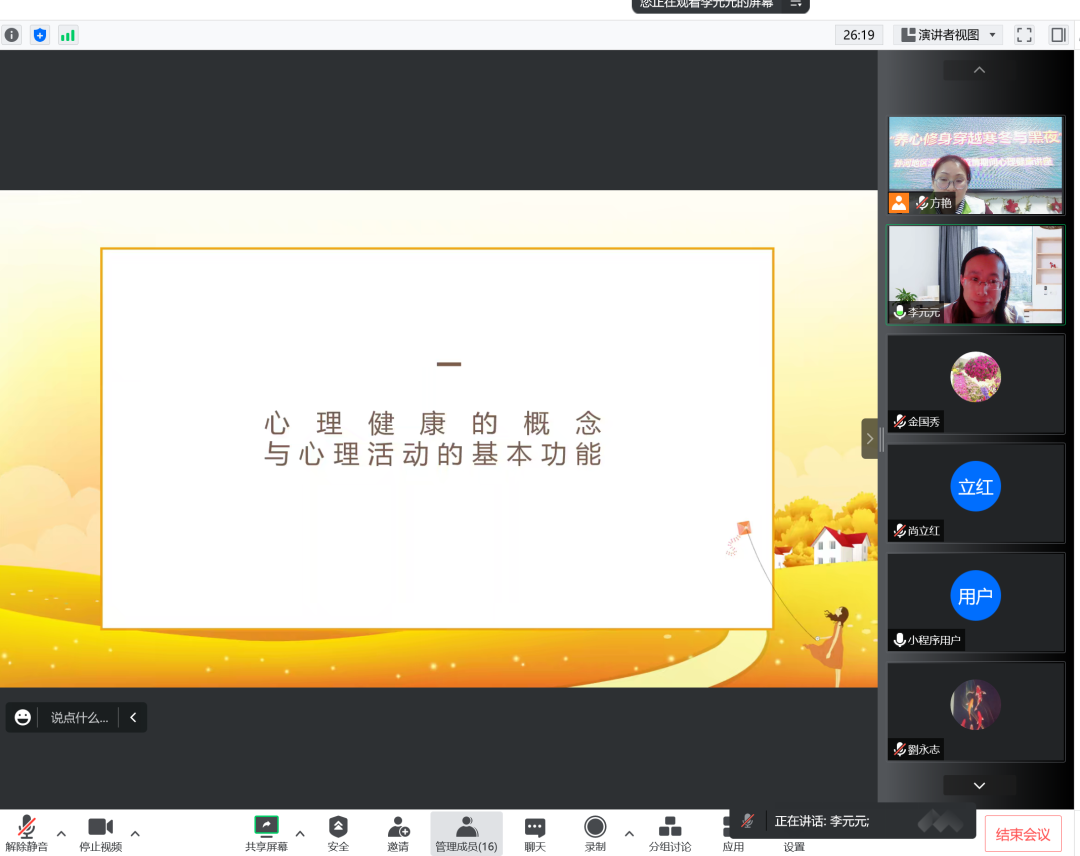Open Manage Participants (管理成员) panel
The image size is (1080, 856).
(x=466, y=834)
